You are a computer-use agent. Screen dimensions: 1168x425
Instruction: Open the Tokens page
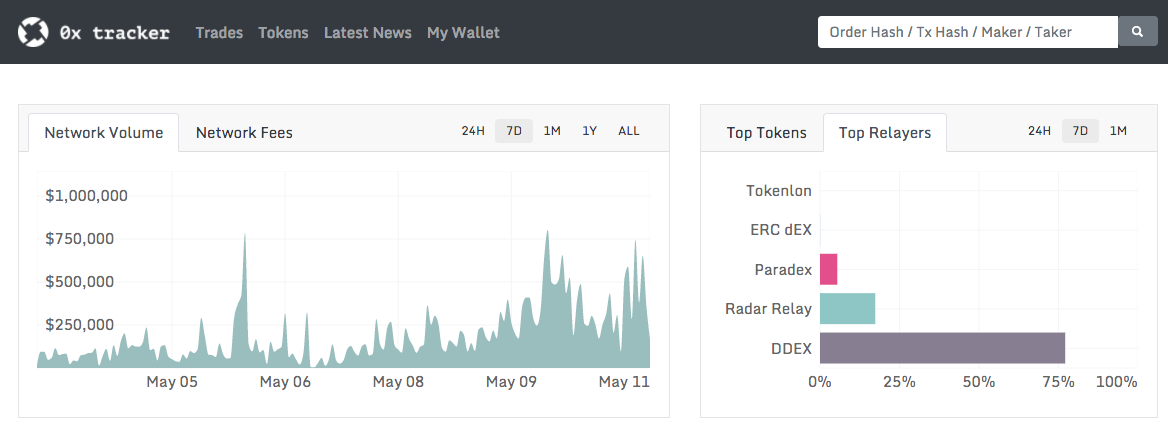point(283,33)
